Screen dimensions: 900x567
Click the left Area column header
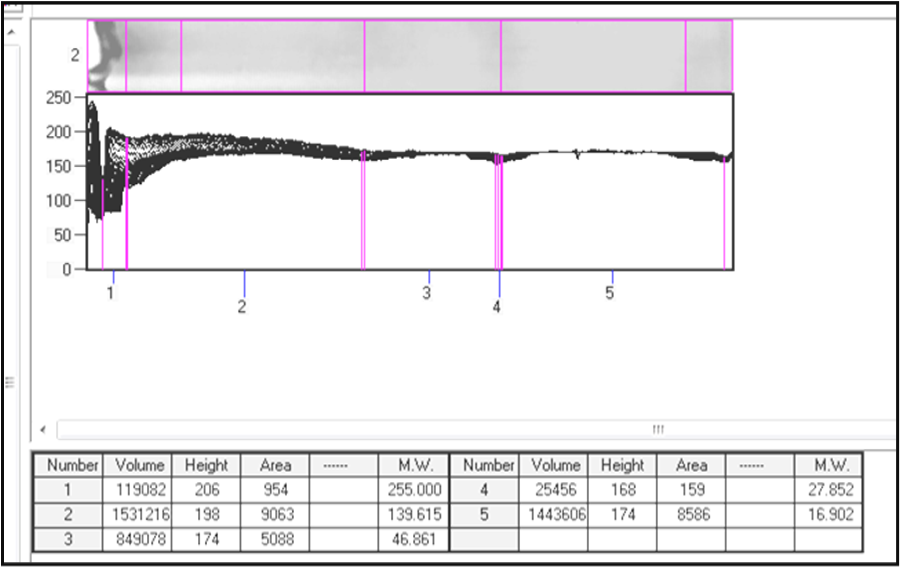pyautogui.click(x=275, y=465)
